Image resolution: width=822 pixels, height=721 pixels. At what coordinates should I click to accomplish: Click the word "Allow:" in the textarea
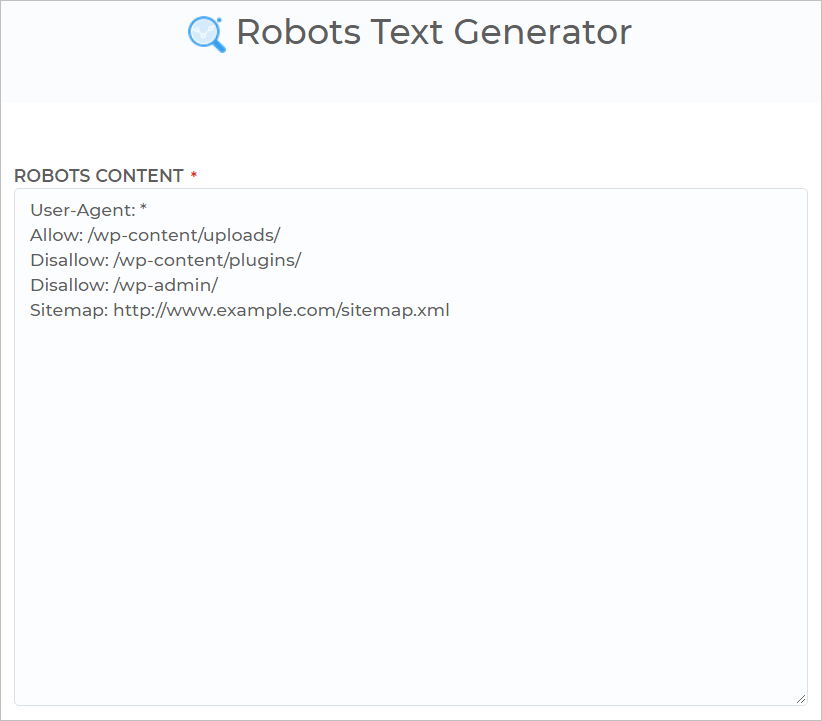click(57, 235)
